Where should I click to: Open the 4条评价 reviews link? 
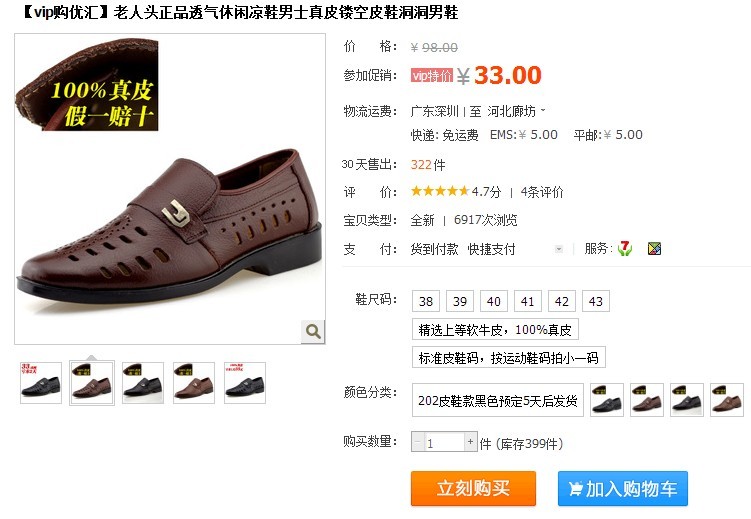(x=542, y=192)
